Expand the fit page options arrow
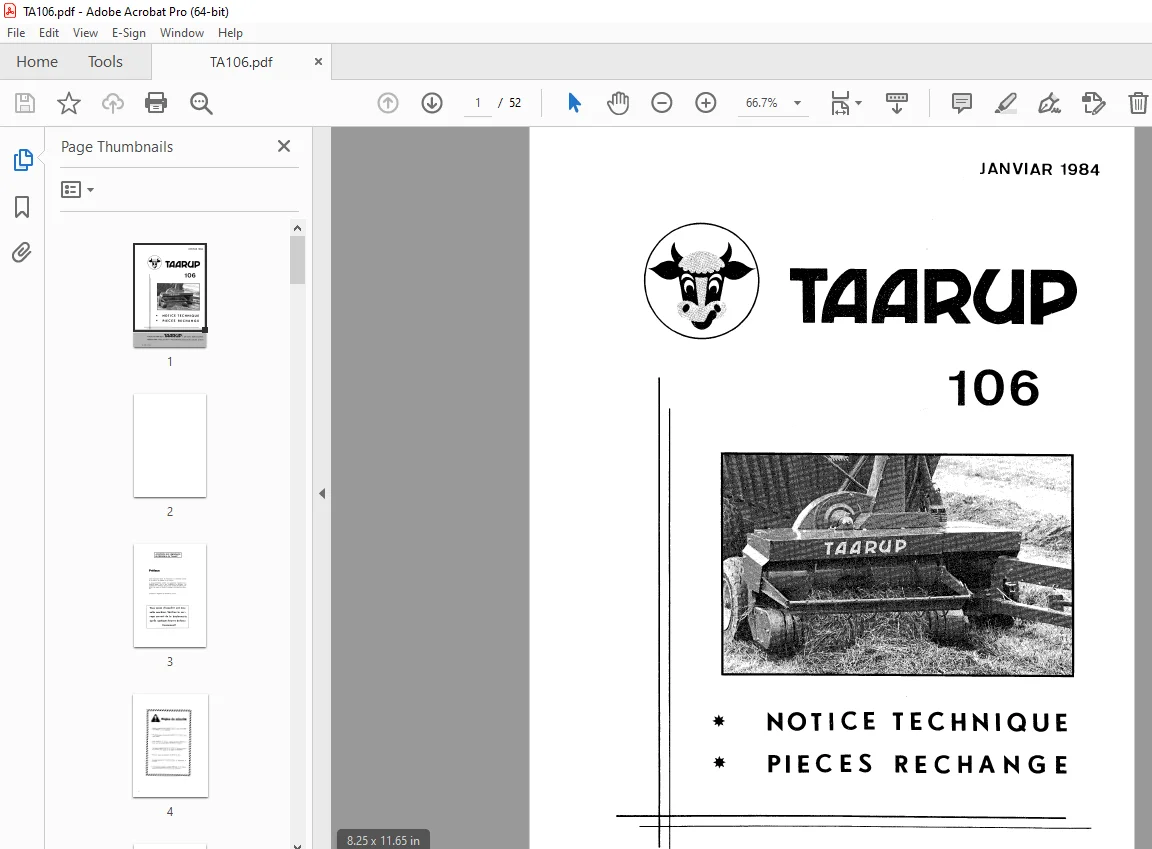Screen dimensions: 1152x849 click(x=858, y=103)
